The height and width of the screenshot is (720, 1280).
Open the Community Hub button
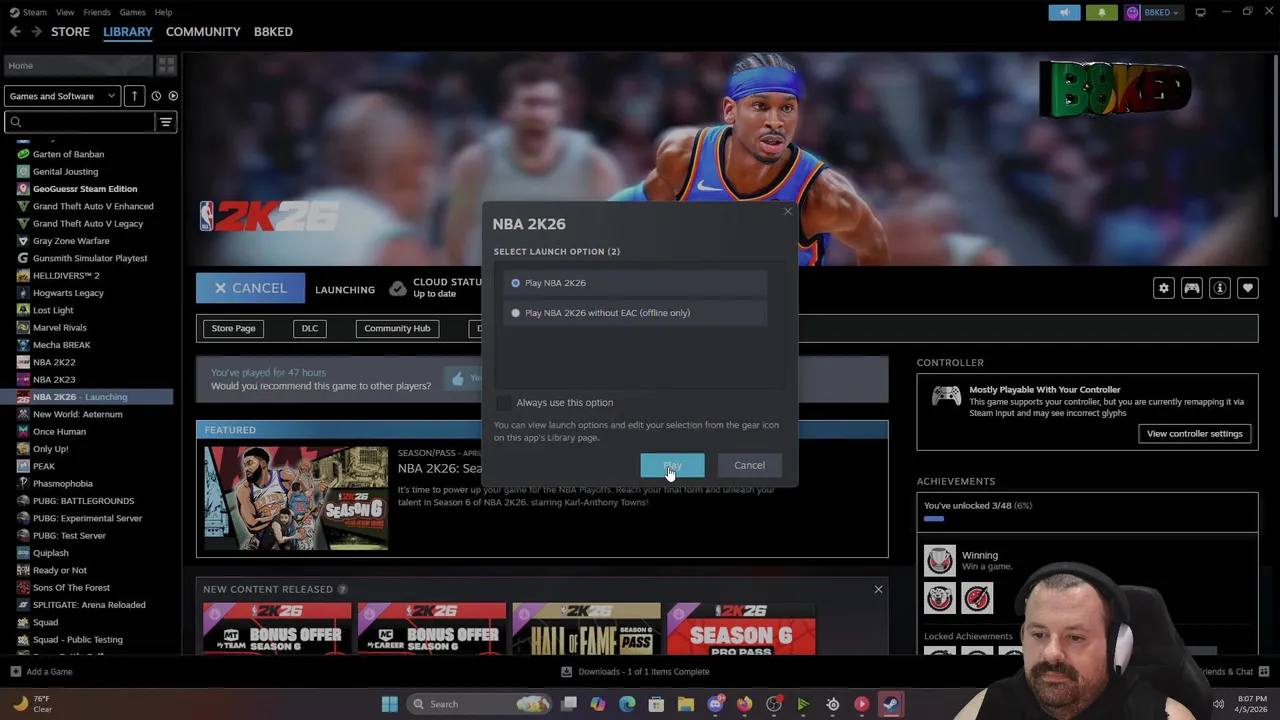pyautogui.click(x=397, y=328)
